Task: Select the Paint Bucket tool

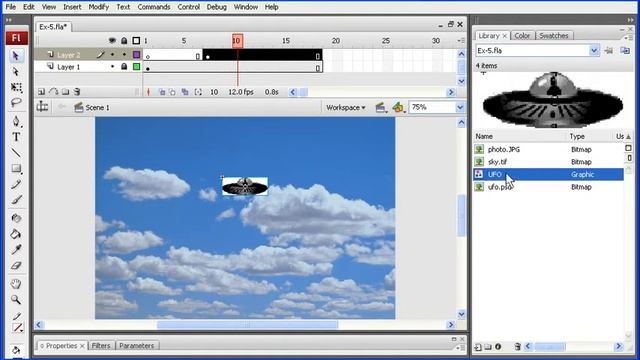Action: [16, 234]
